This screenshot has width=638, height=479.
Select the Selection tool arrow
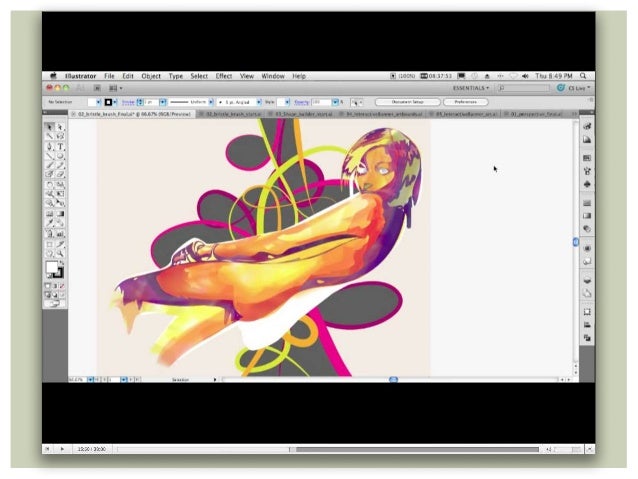[x=50, y=127]
